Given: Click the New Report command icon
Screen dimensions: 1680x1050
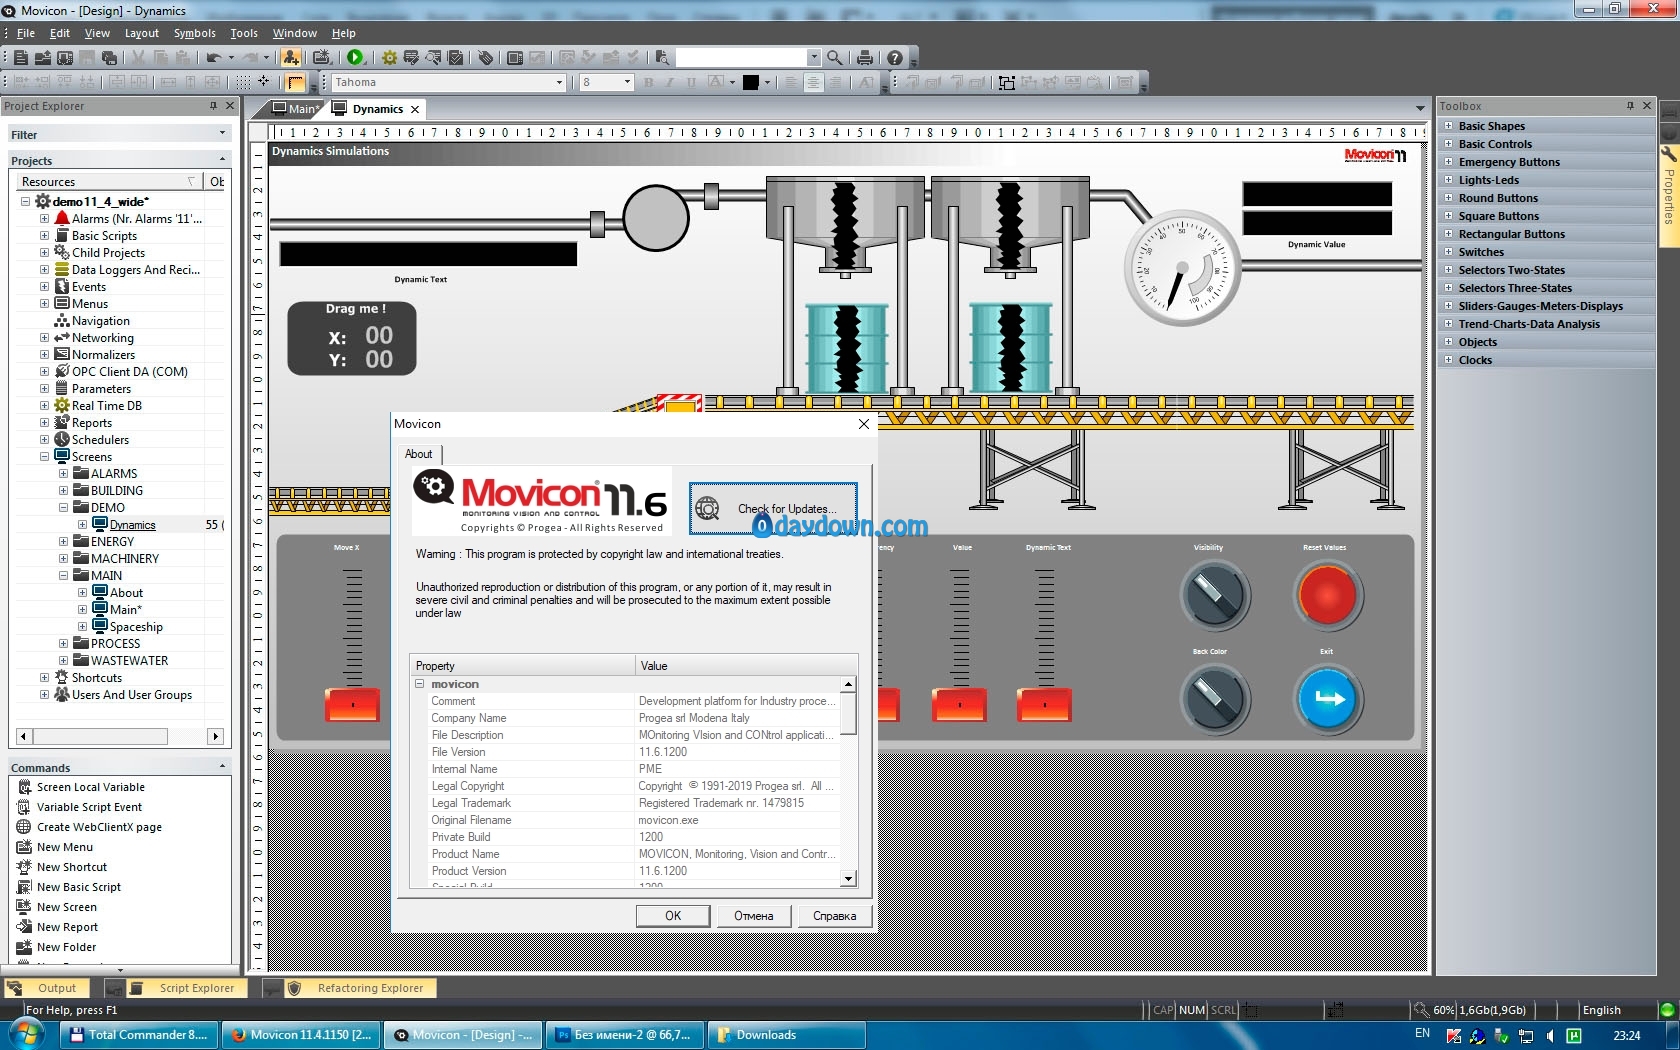Looking at the screenshot, I should tap(24, 927).
